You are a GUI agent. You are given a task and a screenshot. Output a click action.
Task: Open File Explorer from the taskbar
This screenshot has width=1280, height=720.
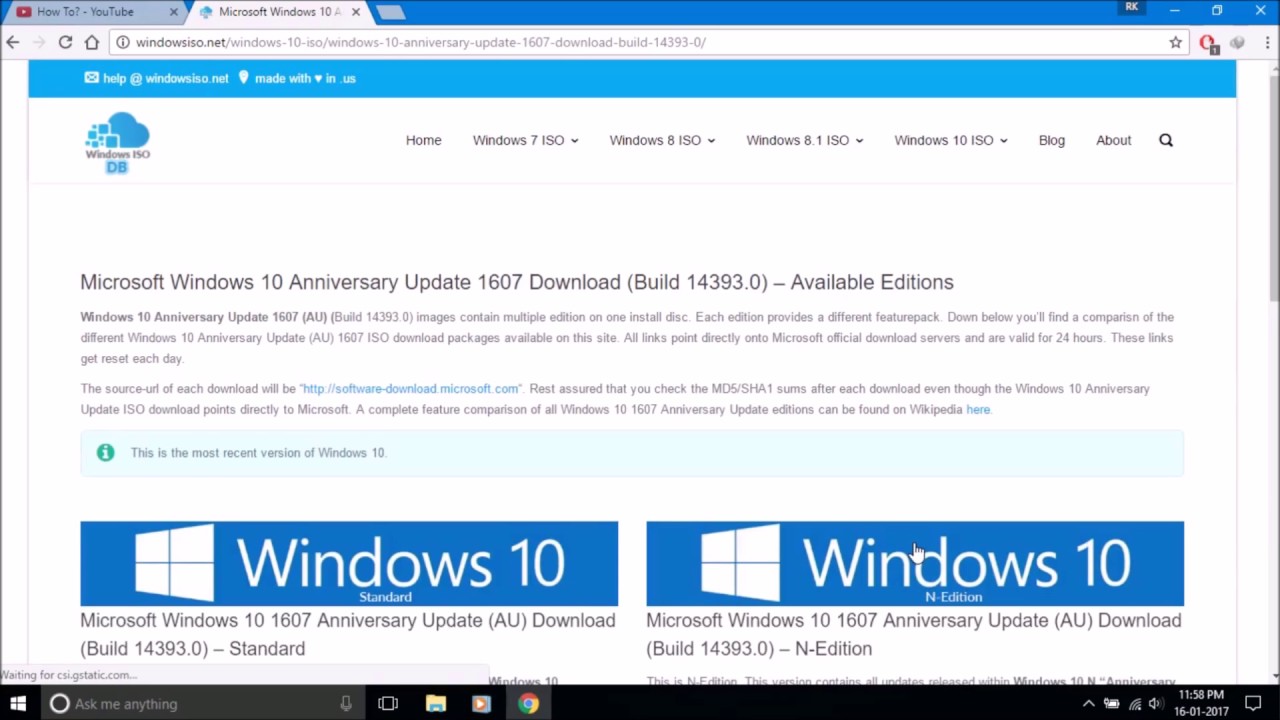click(x=435, y=703)
